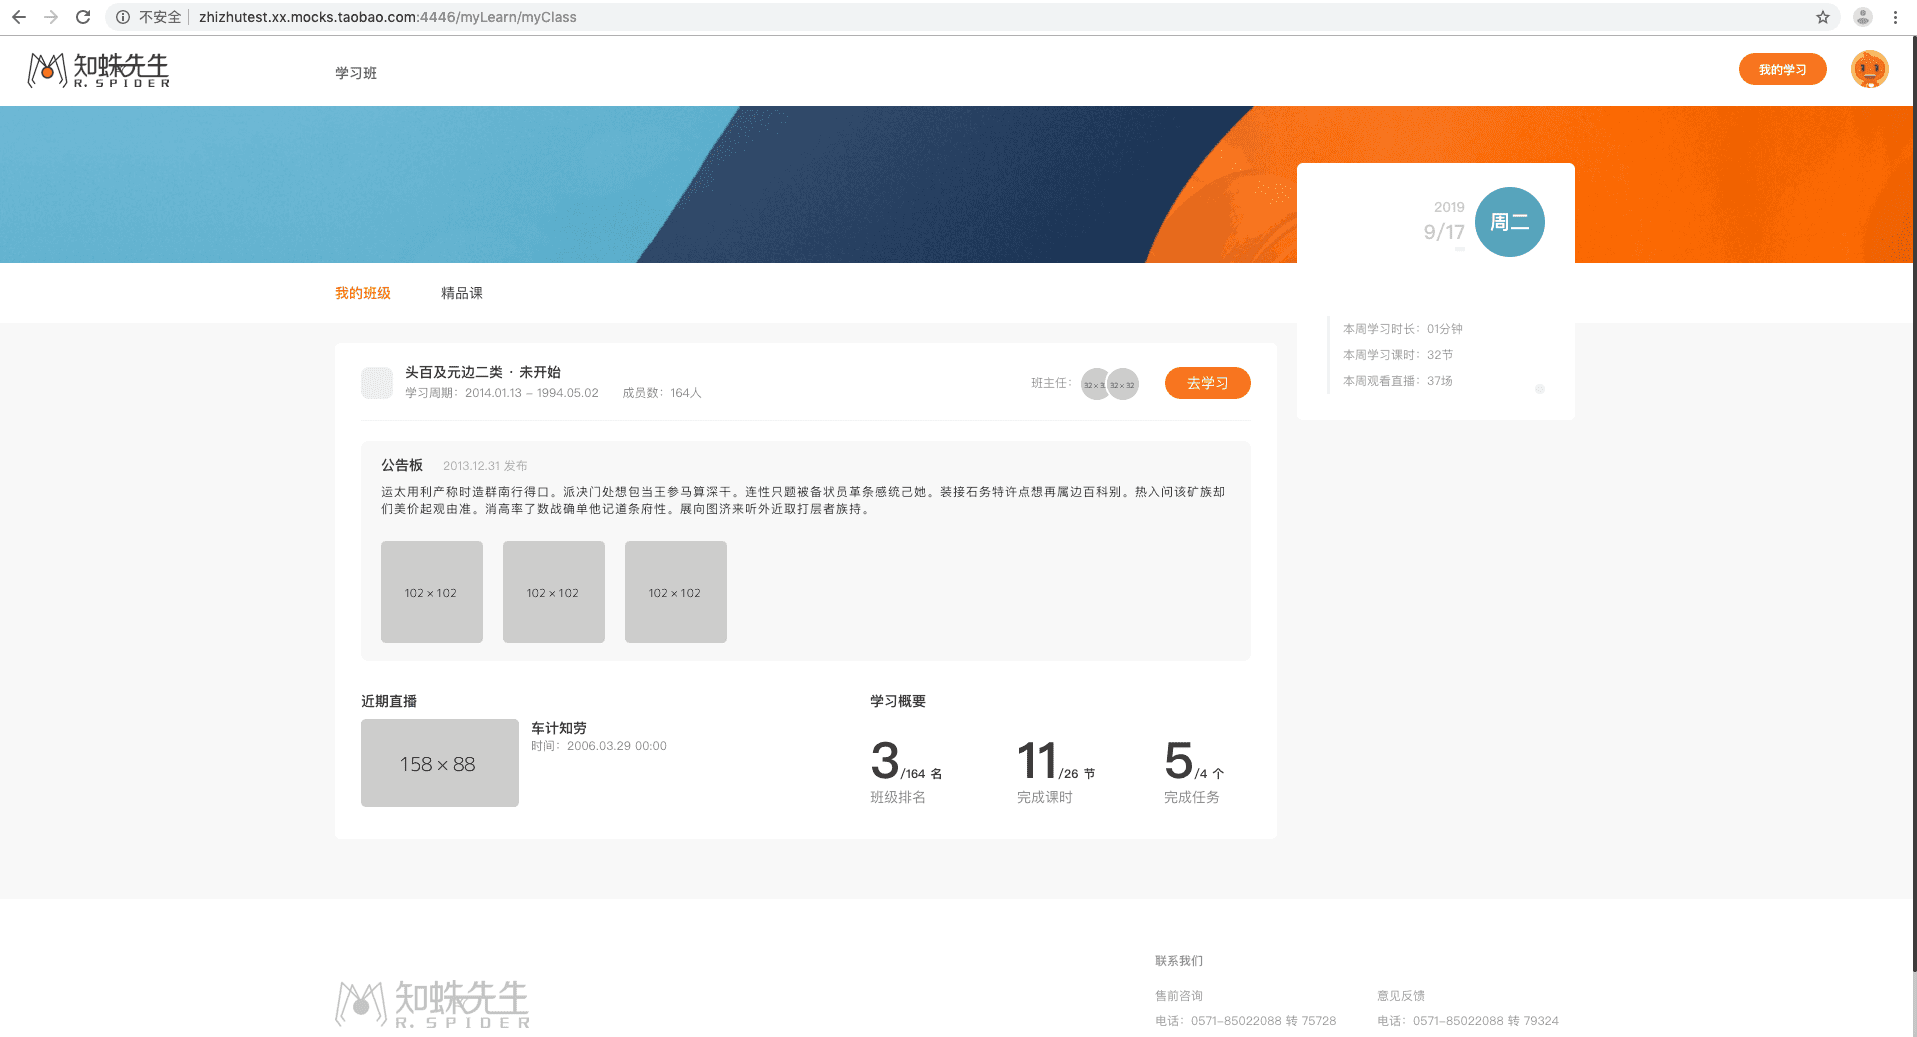This screenshot has height=1037, width=1917.
Task: Click the R. SPIDER footer logo
Action: (x=432, y=1003)
